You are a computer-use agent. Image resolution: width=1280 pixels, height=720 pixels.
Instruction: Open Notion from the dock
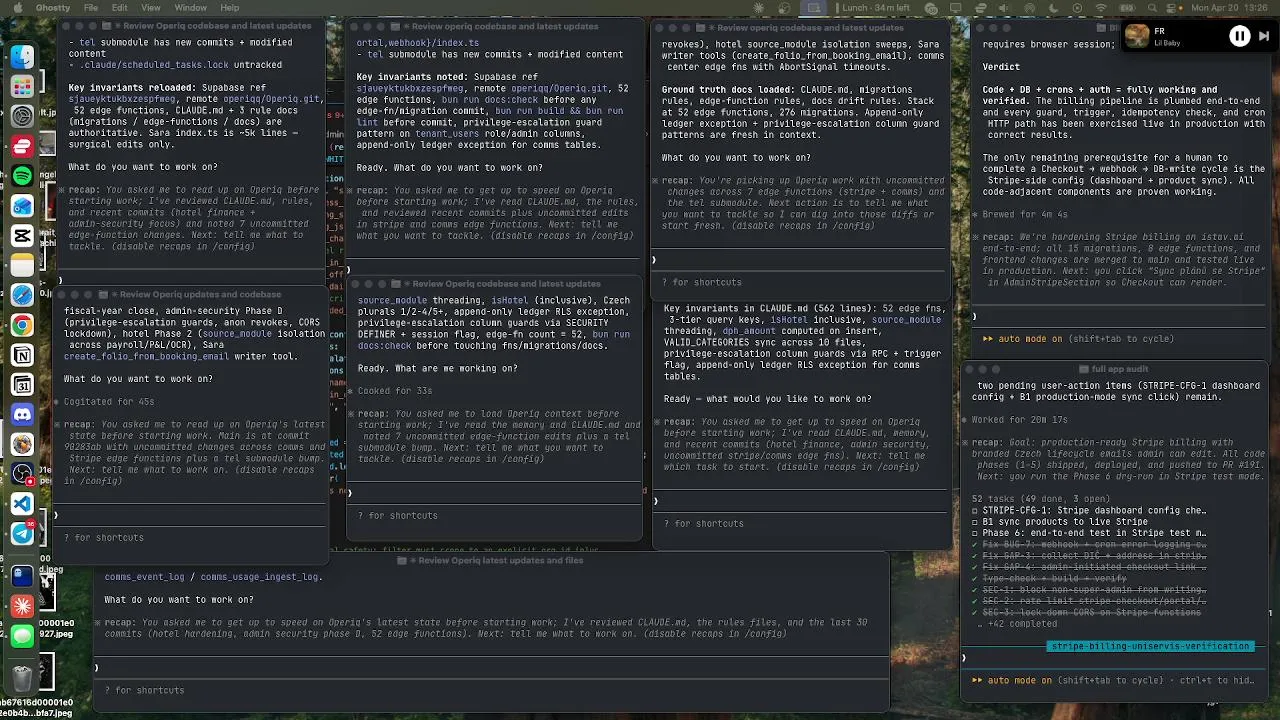point(22,355)
